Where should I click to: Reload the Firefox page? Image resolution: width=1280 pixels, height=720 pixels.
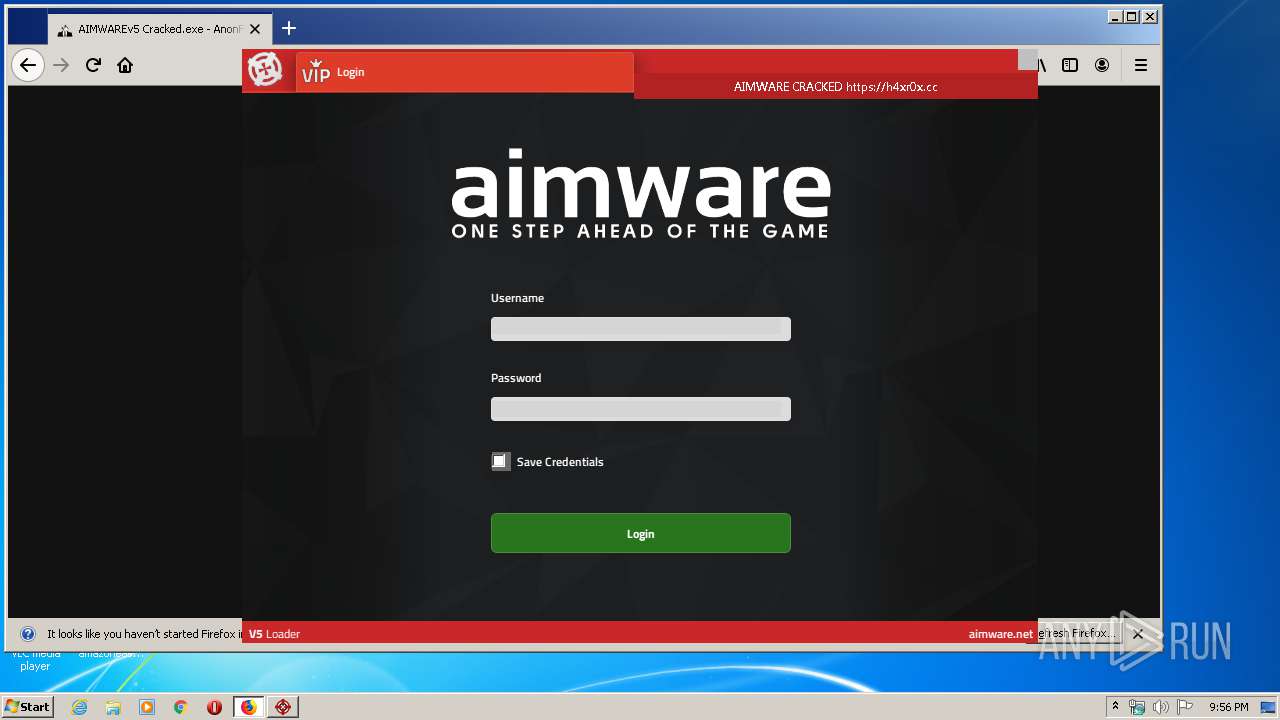tap(93, 65)
